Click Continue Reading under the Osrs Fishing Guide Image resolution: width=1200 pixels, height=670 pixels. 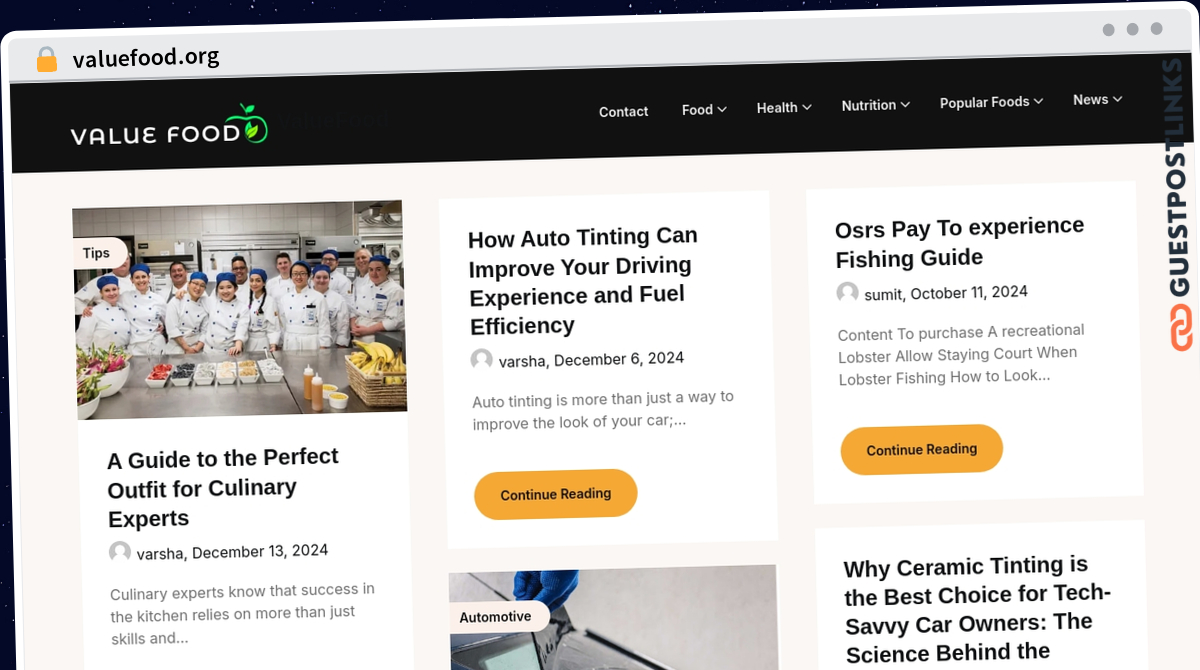click(922, 450)
